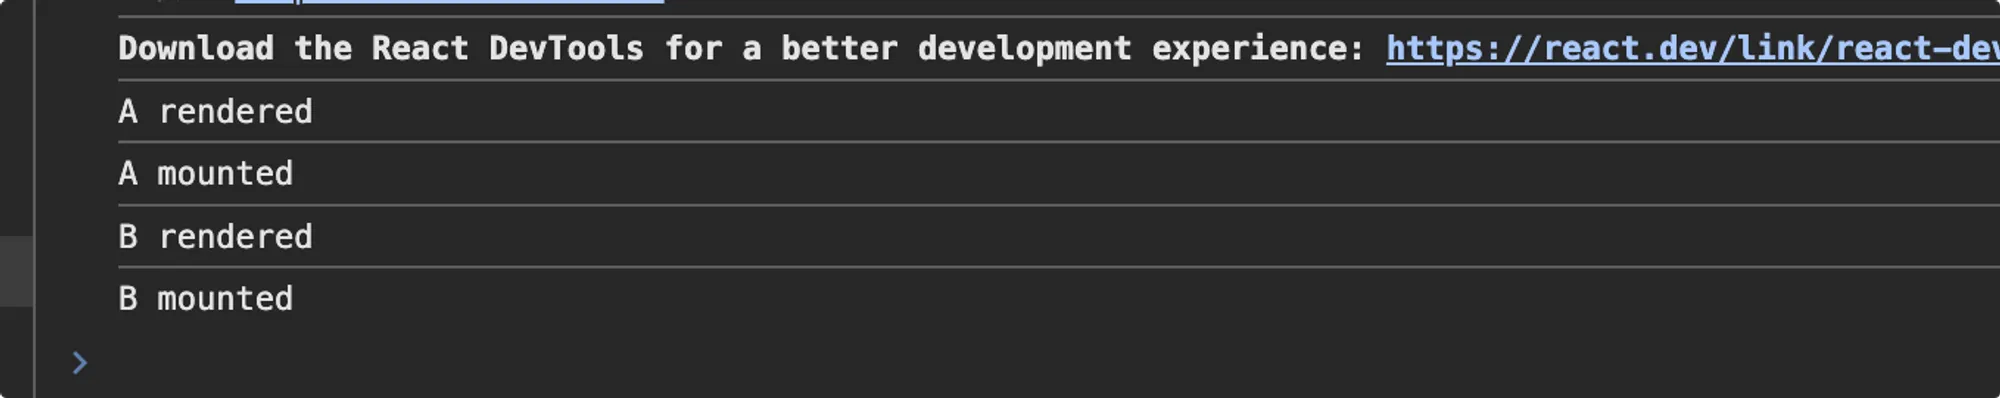Click the word "DevTools" in the console message
This screenshot has width=2000, height=398.
click(x=566, y=48)
